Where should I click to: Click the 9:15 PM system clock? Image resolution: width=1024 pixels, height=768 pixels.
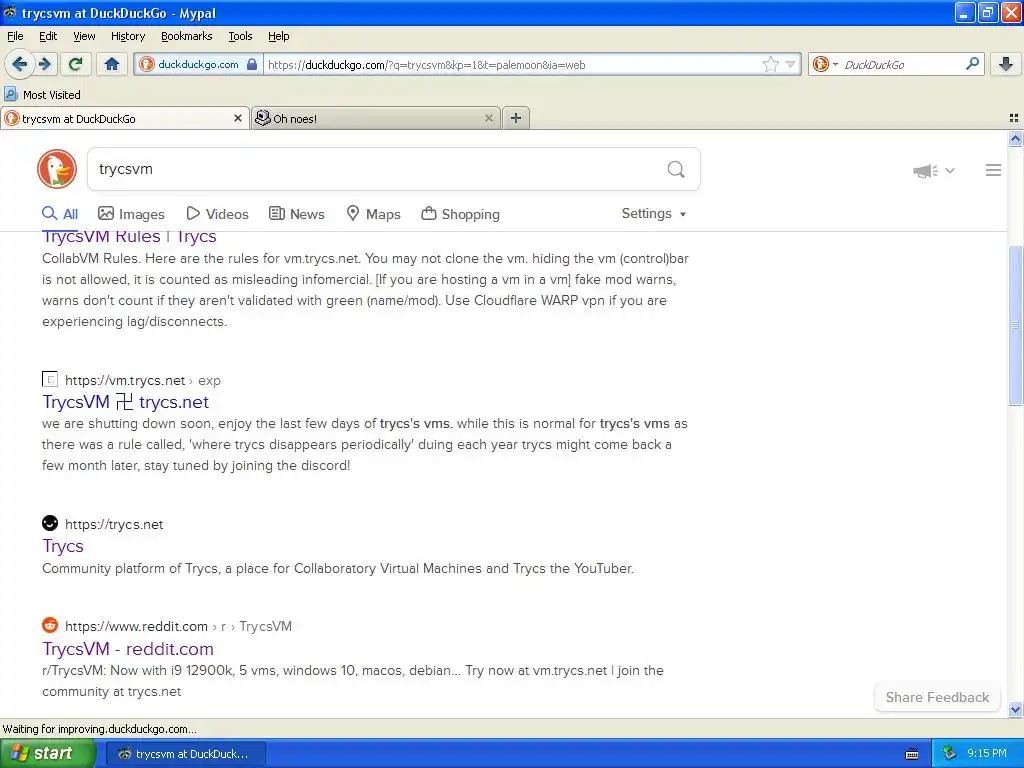[987, 754]
